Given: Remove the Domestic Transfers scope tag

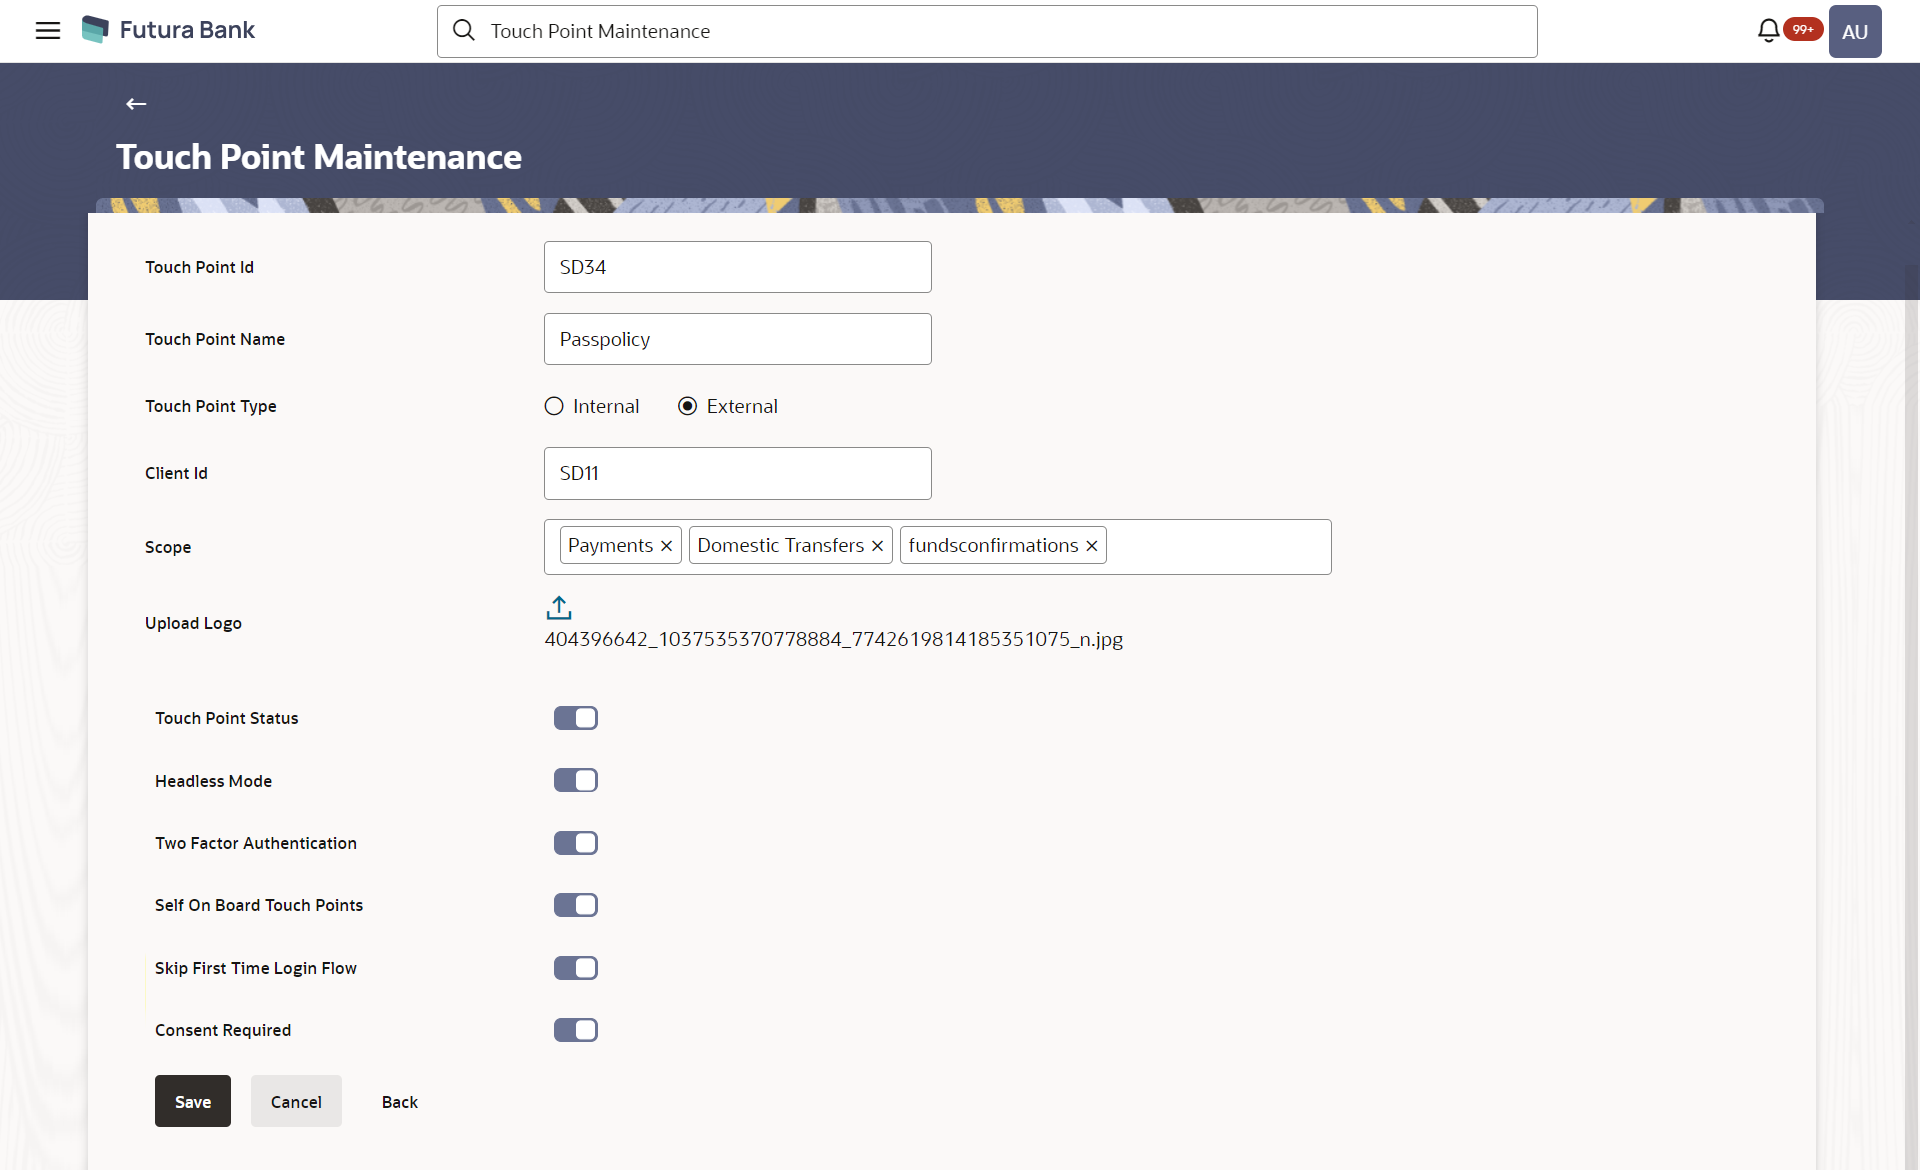Looking at the screenshot, I should (877, 546).
